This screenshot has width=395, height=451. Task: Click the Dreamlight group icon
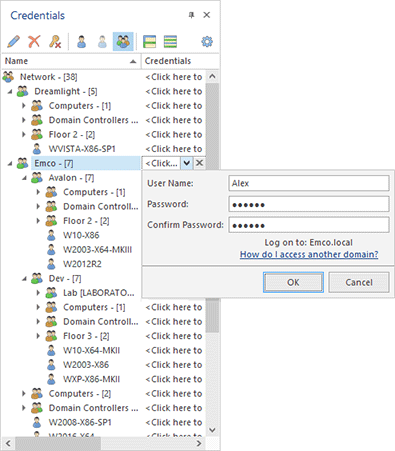pyautogui.click(x=23, y=91)
